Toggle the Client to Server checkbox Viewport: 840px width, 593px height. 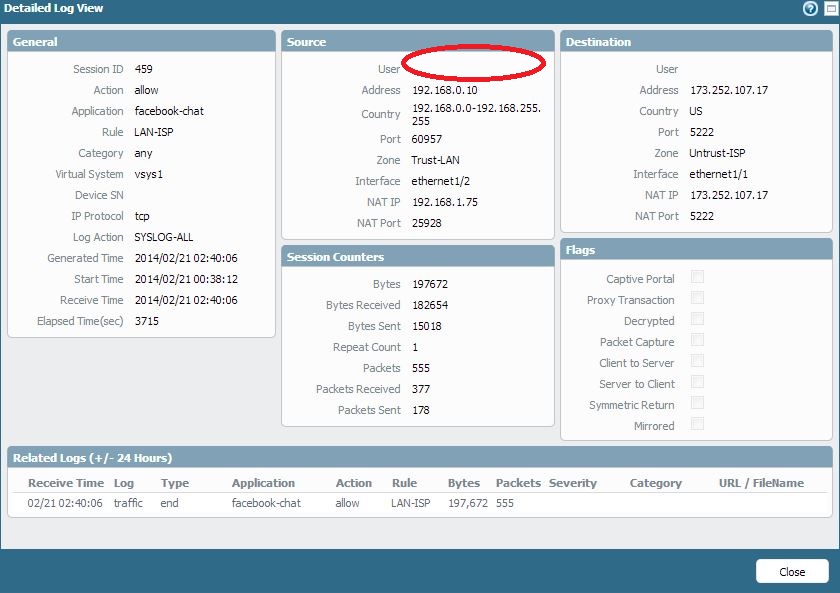point(697,361)
